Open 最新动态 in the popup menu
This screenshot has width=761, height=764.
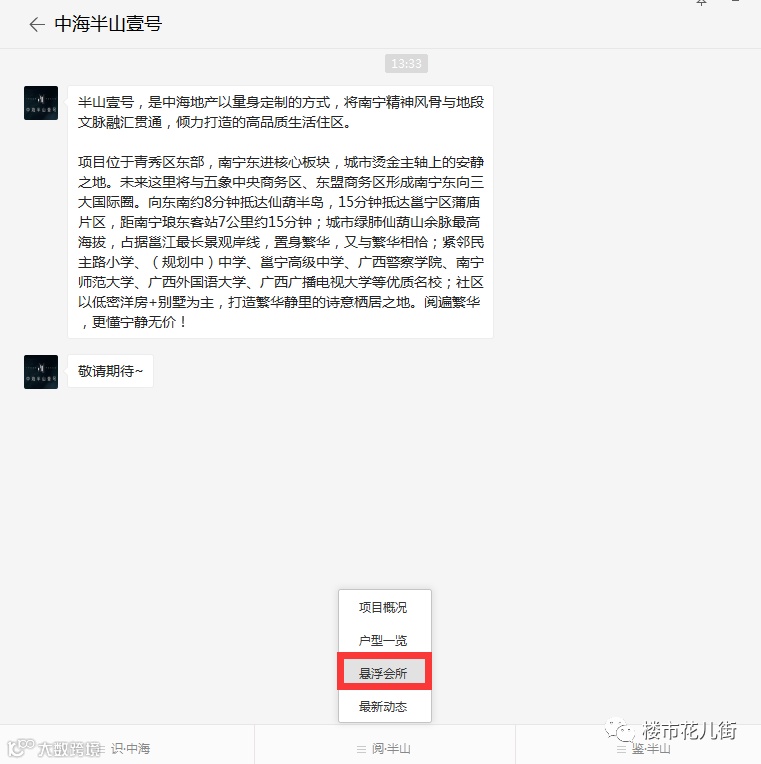click(383, 706)
